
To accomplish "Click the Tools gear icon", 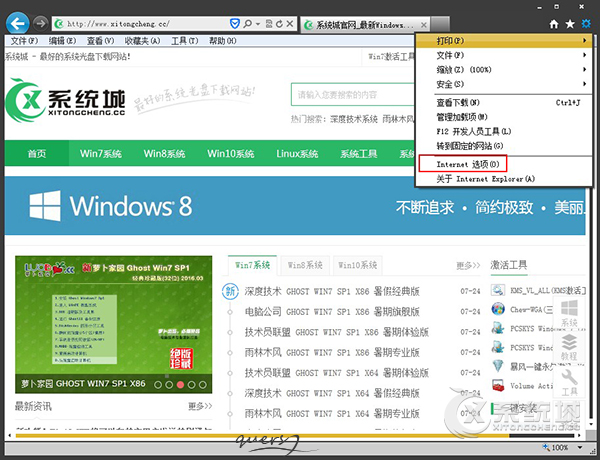I will pyautogui.click(x=586, y=24).
